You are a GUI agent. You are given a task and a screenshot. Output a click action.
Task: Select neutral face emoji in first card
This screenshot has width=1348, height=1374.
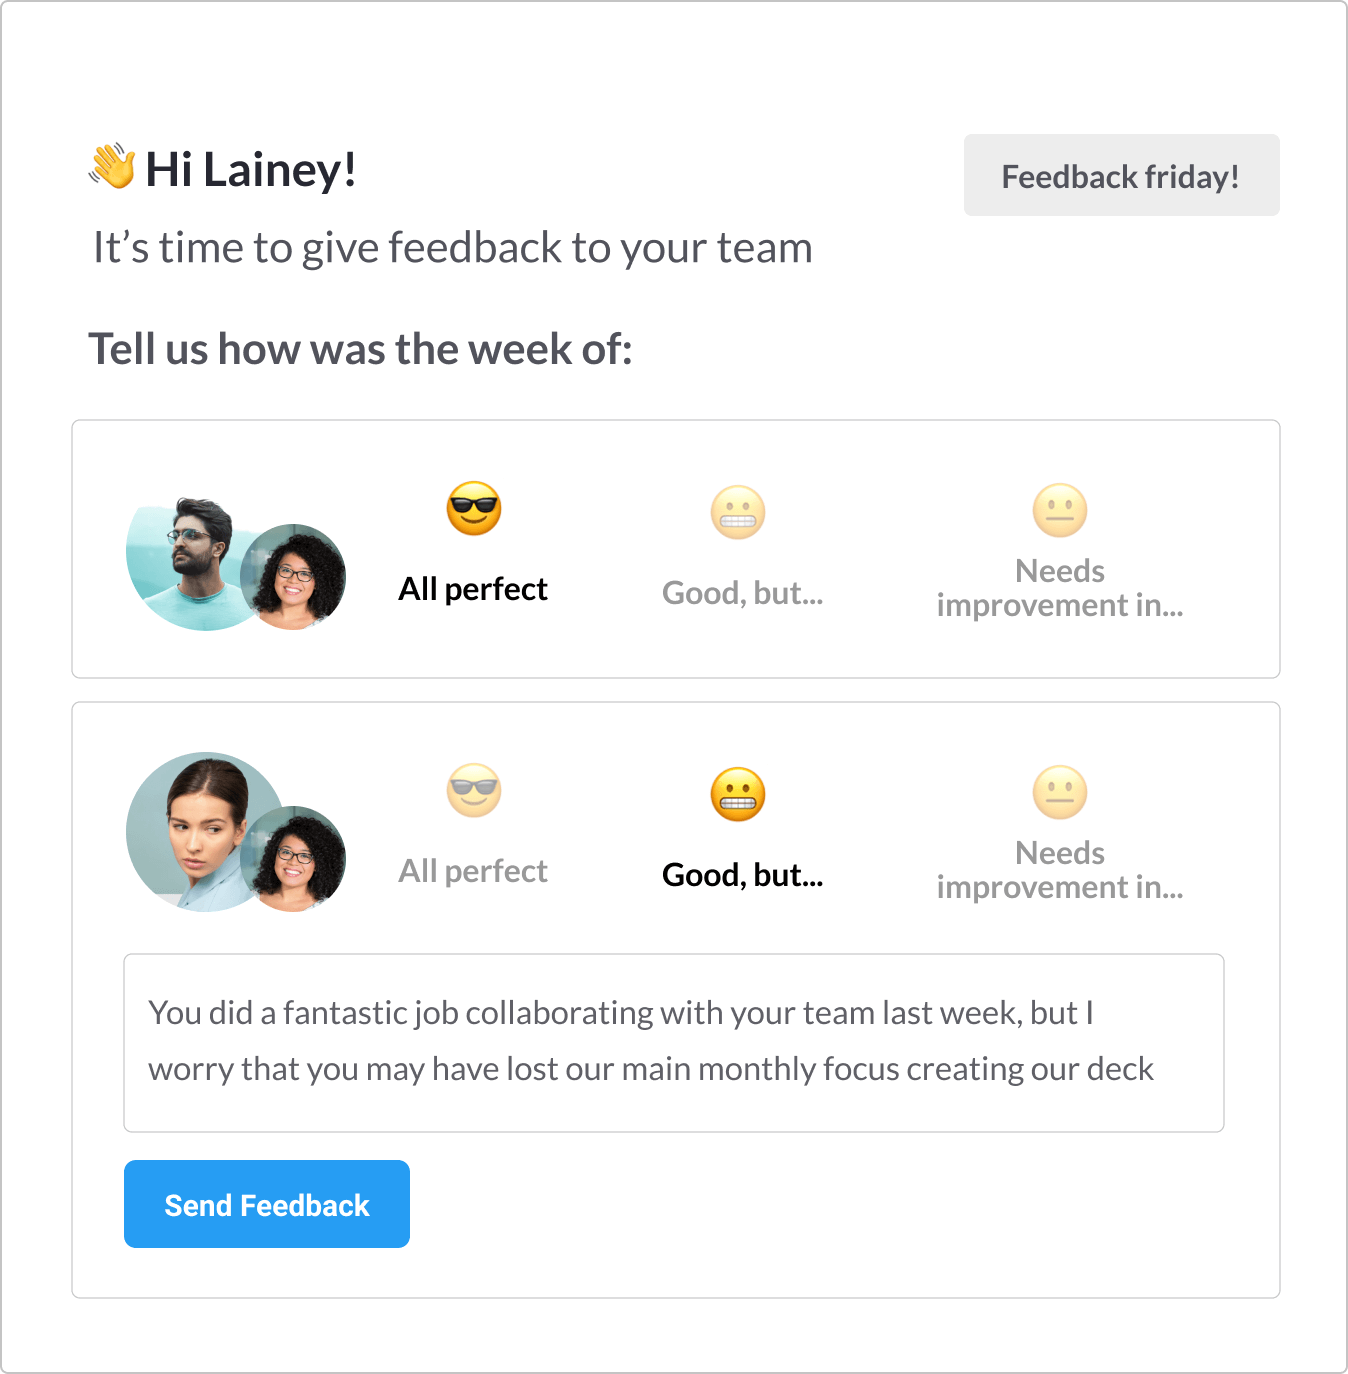click(1060, 510)
